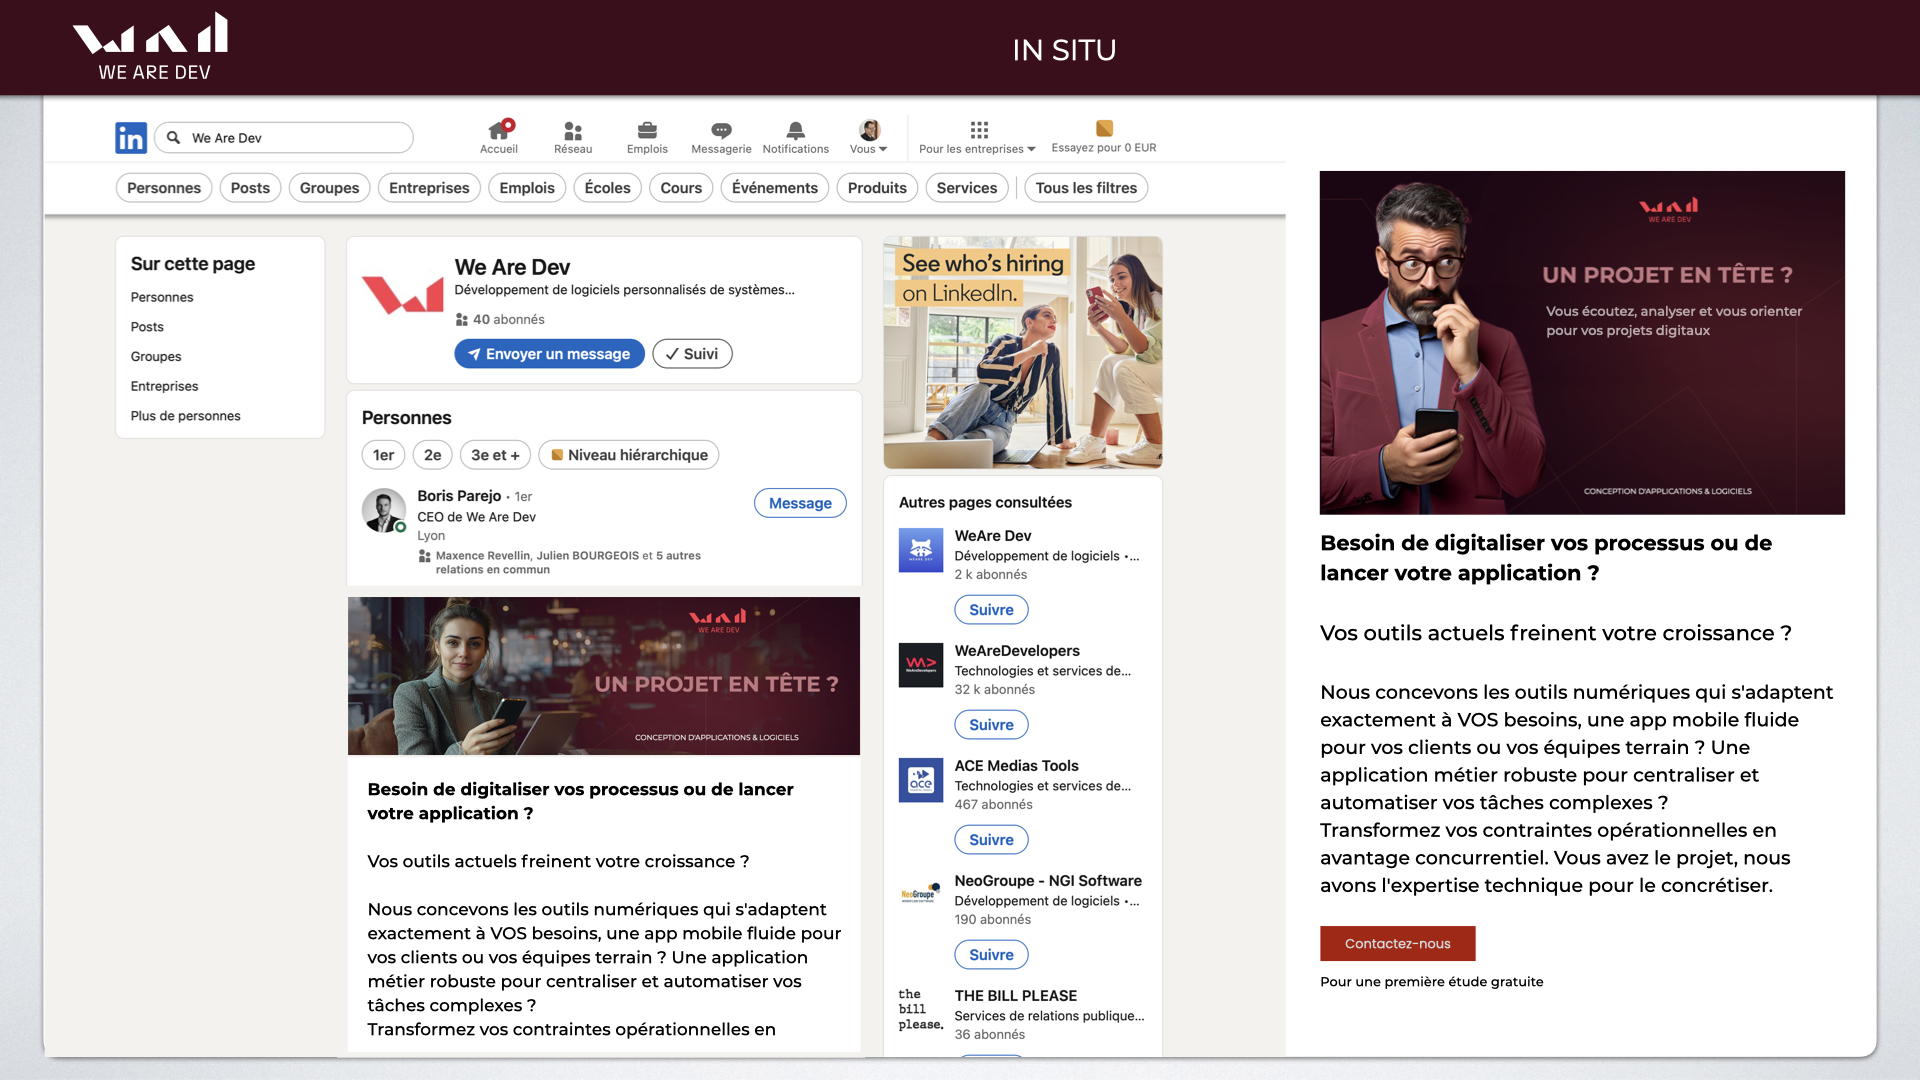Open the Messagerie chat icon
1920x1080 pixels.
[x=721, y=131]
